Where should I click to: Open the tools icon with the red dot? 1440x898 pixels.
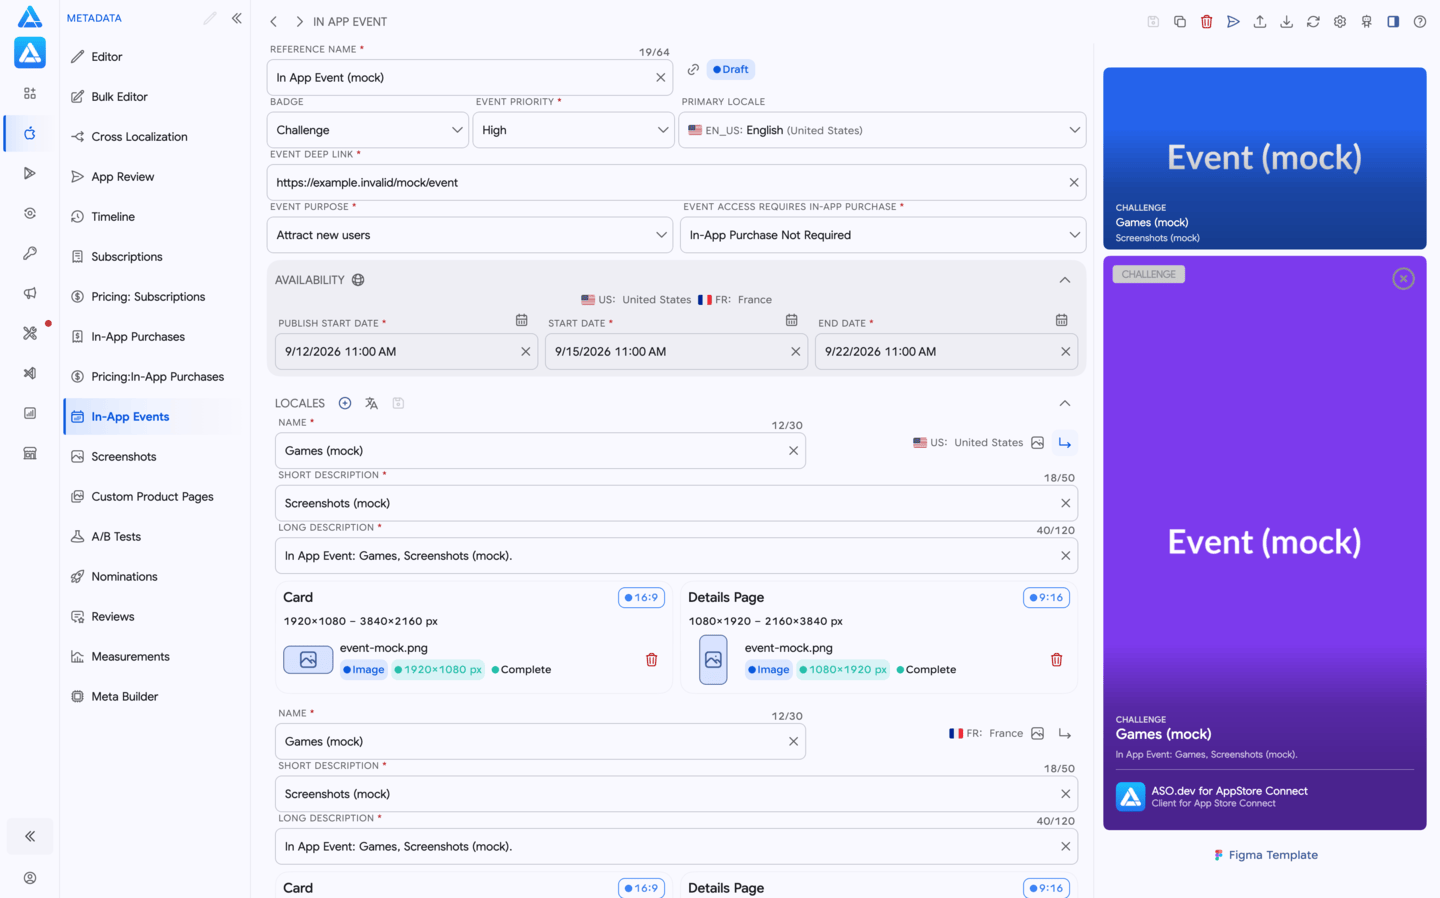point(30,333)
